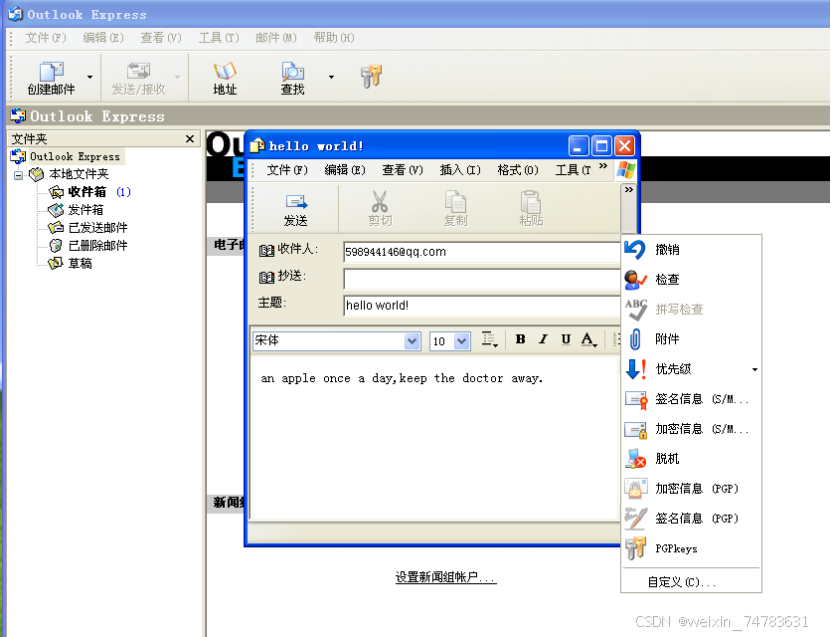Click the PGPkeys icon in main toolbar

[371, 76]
